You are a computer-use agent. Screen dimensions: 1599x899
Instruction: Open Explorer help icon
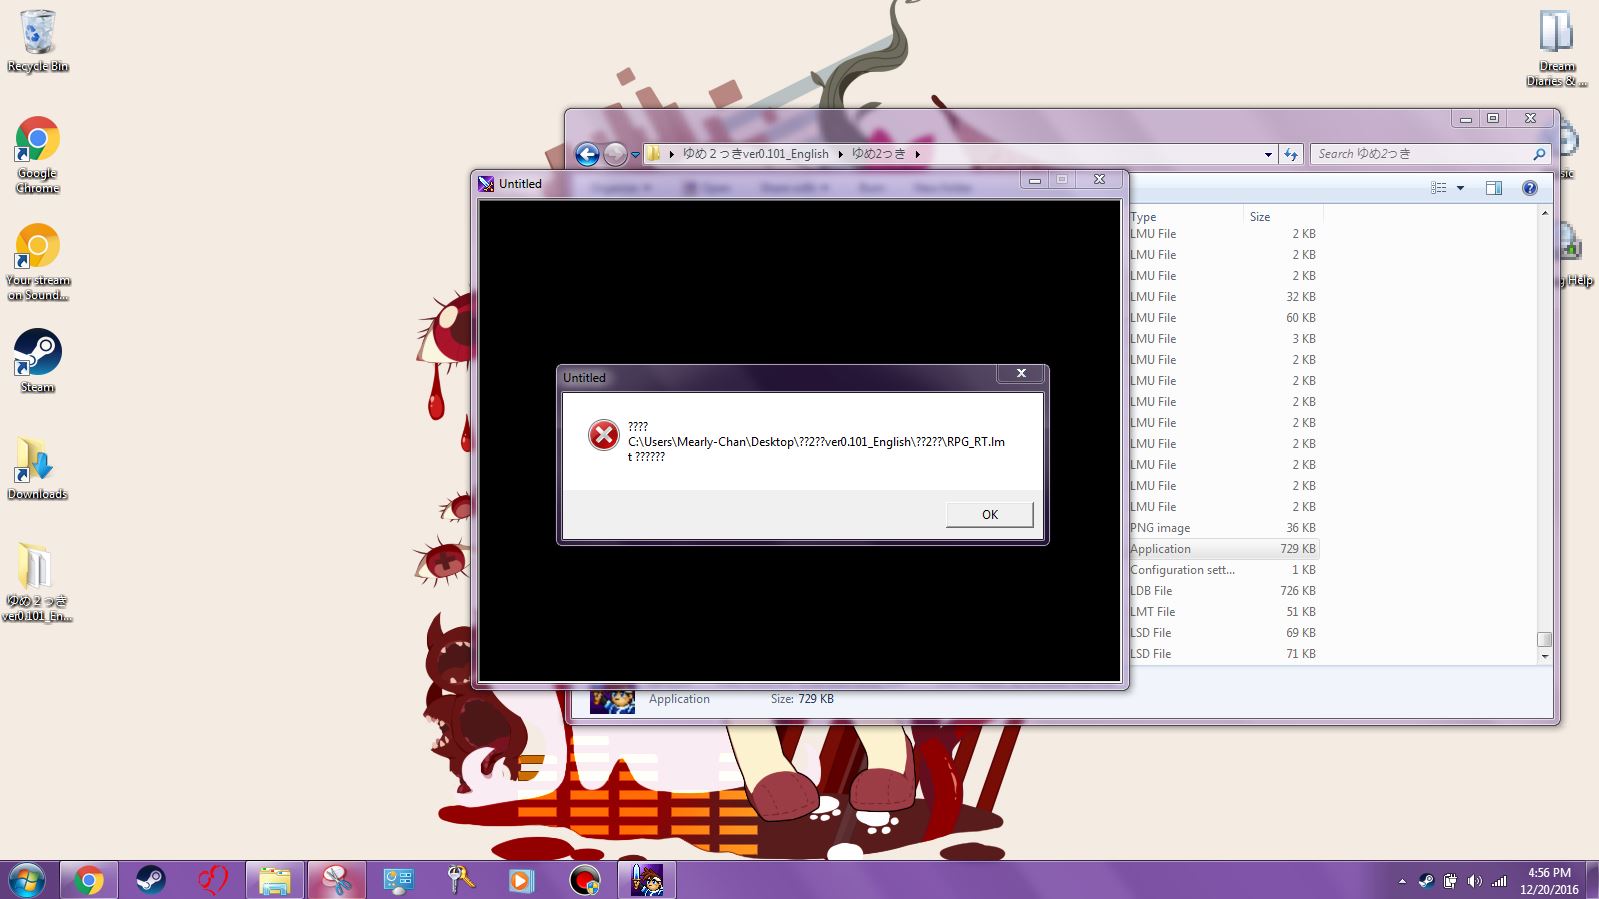pos(1529,188)
